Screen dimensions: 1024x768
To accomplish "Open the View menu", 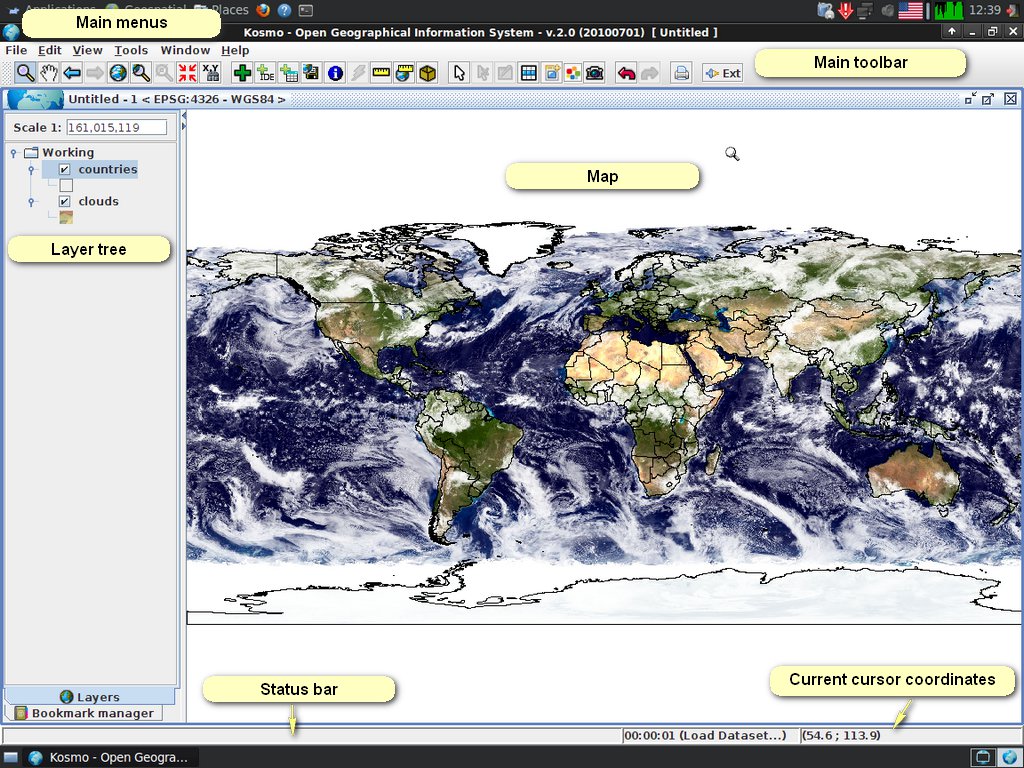I will (88, 50).
